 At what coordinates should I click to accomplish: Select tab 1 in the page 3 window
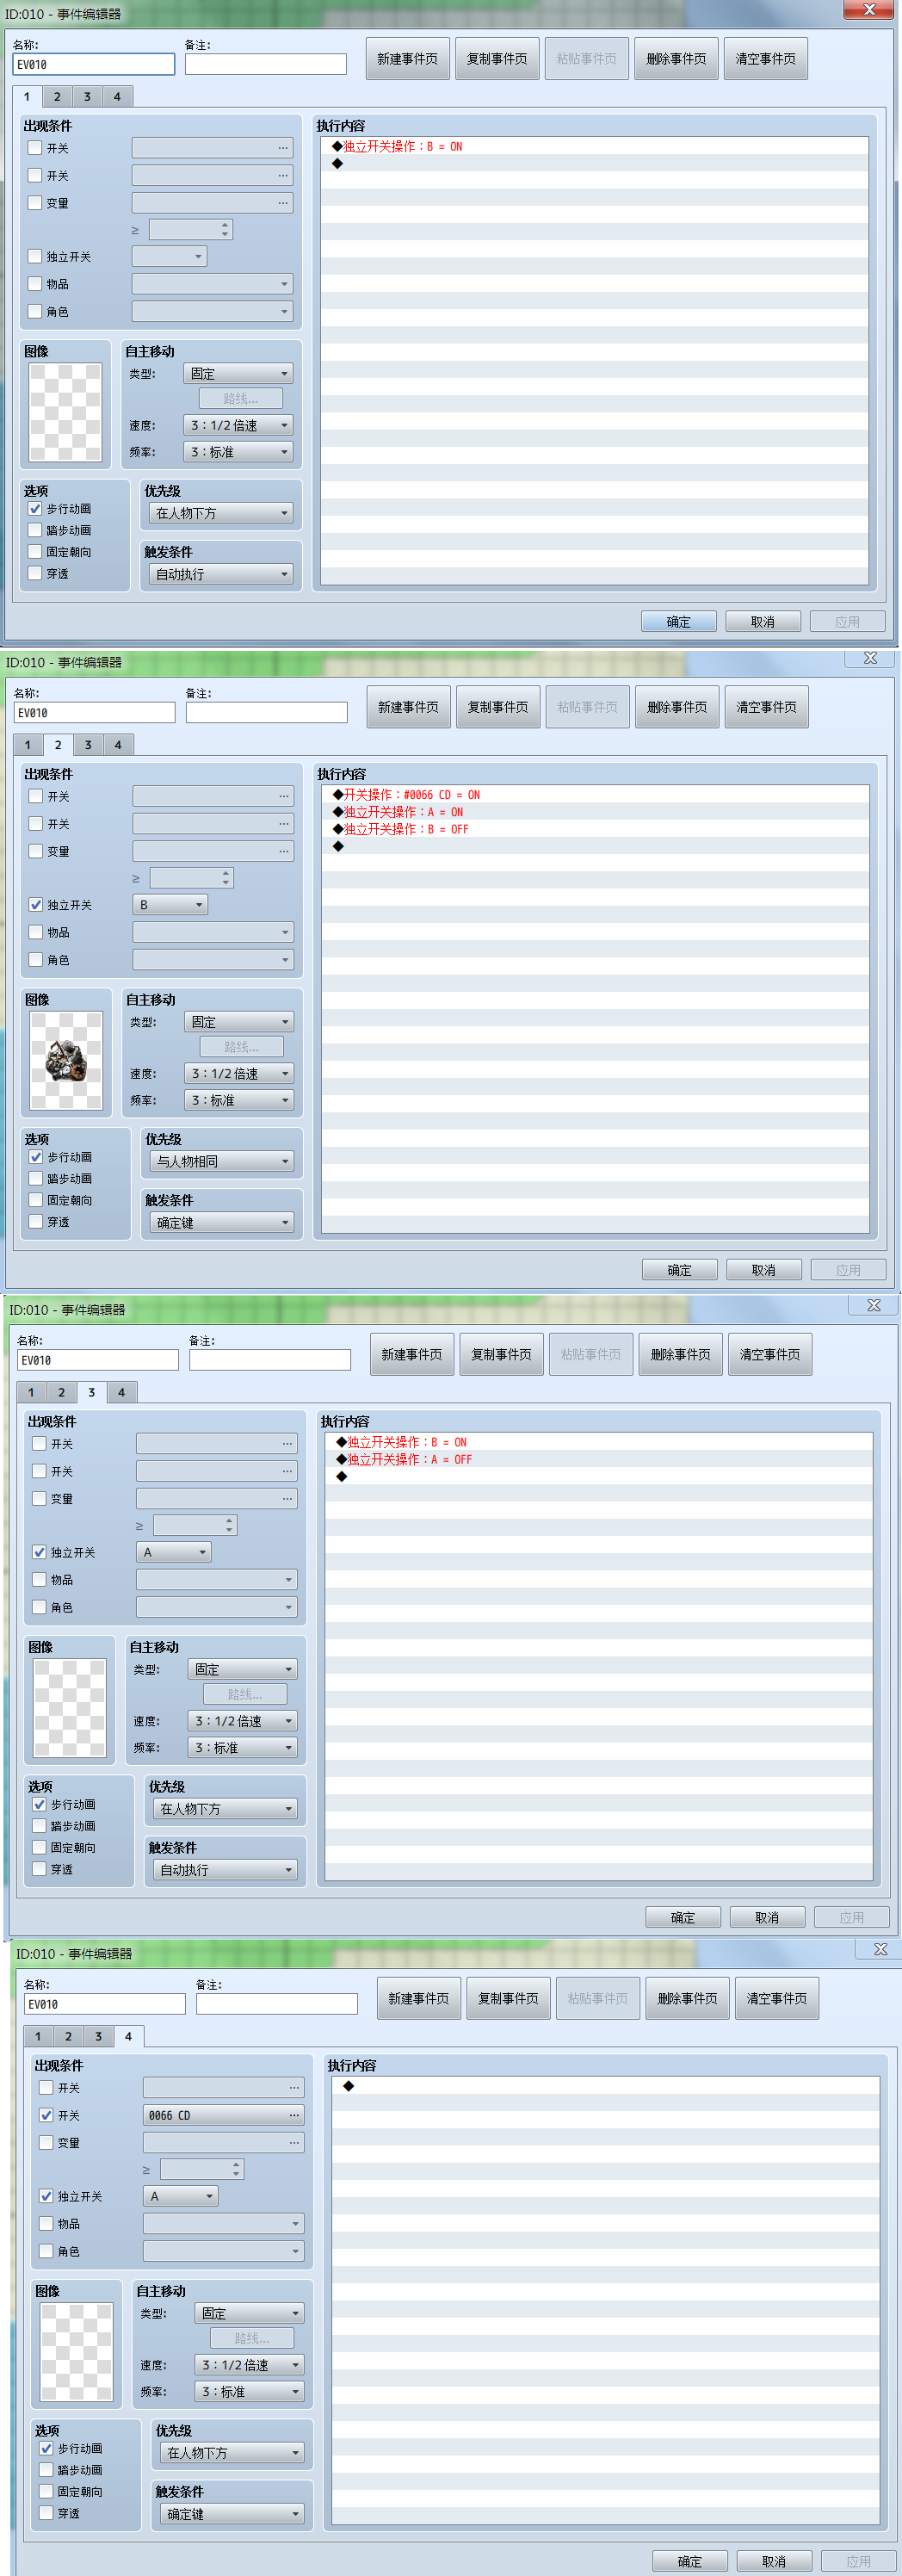point(31,1392)
